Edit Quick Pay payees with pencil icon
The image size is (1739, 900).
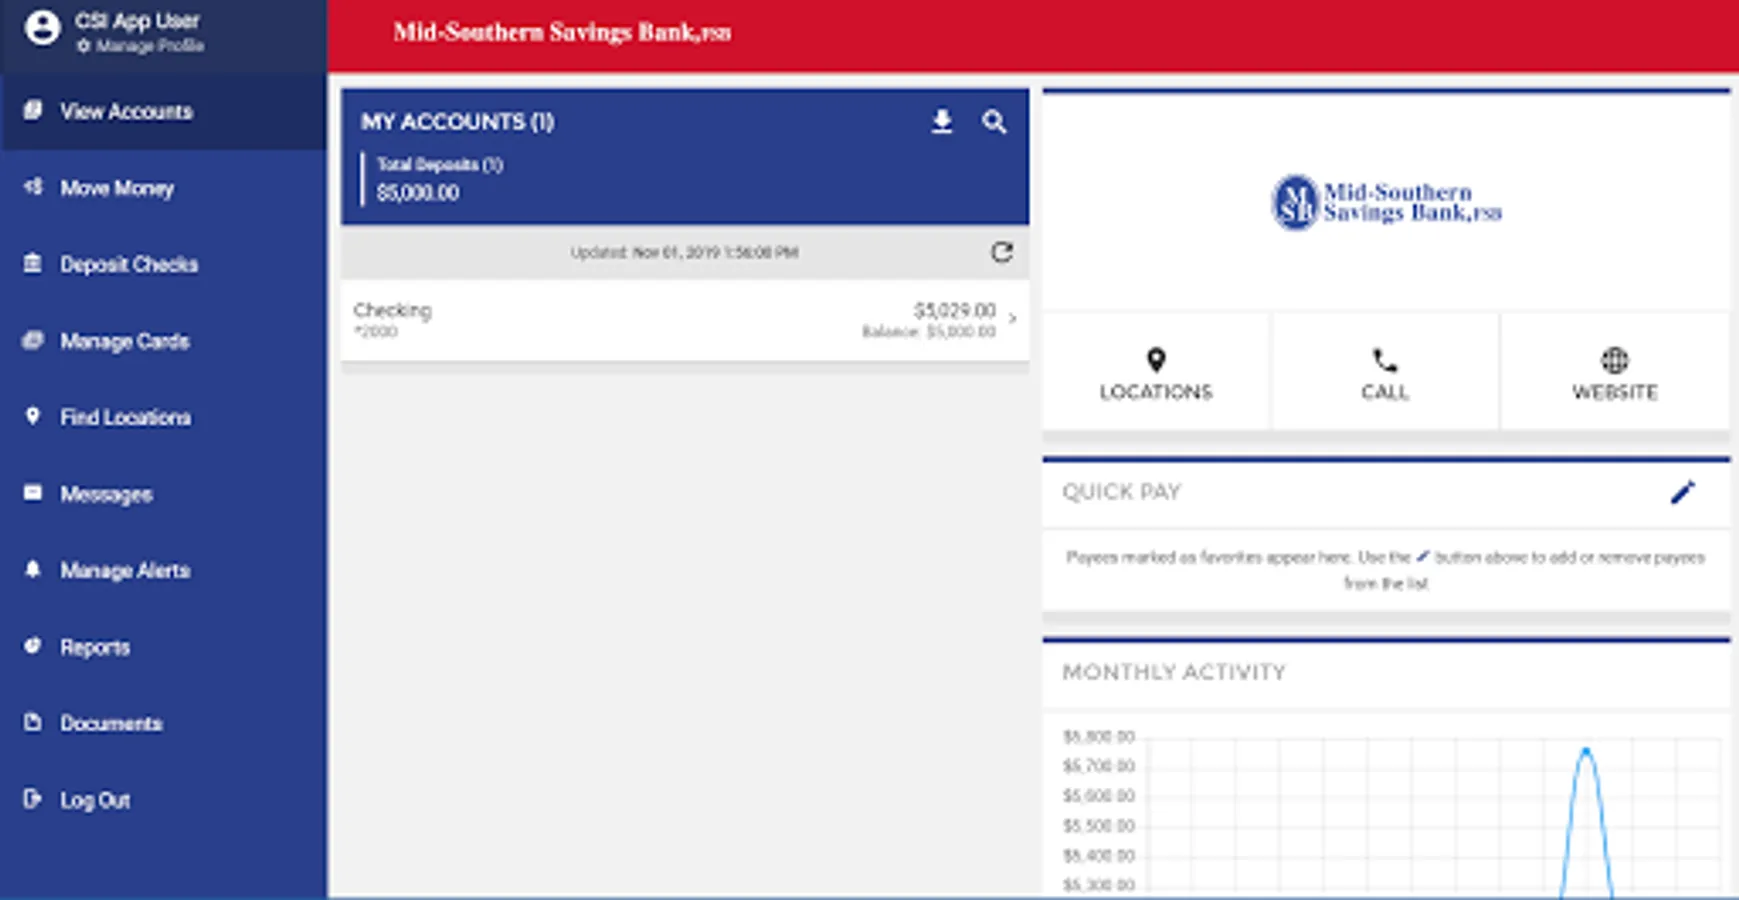click(x=1683, y=492)
